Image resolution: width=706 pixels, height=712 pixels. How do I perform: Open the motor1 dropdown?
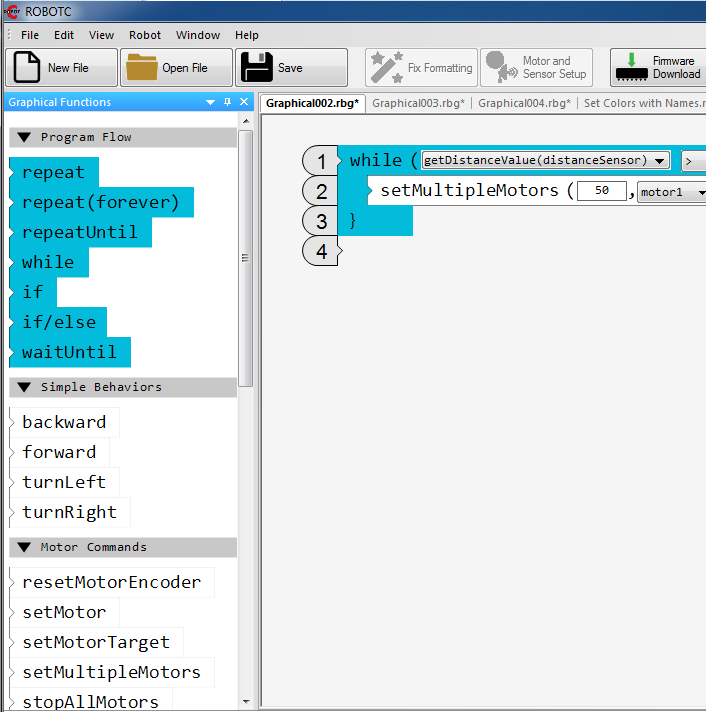point(672,192)
